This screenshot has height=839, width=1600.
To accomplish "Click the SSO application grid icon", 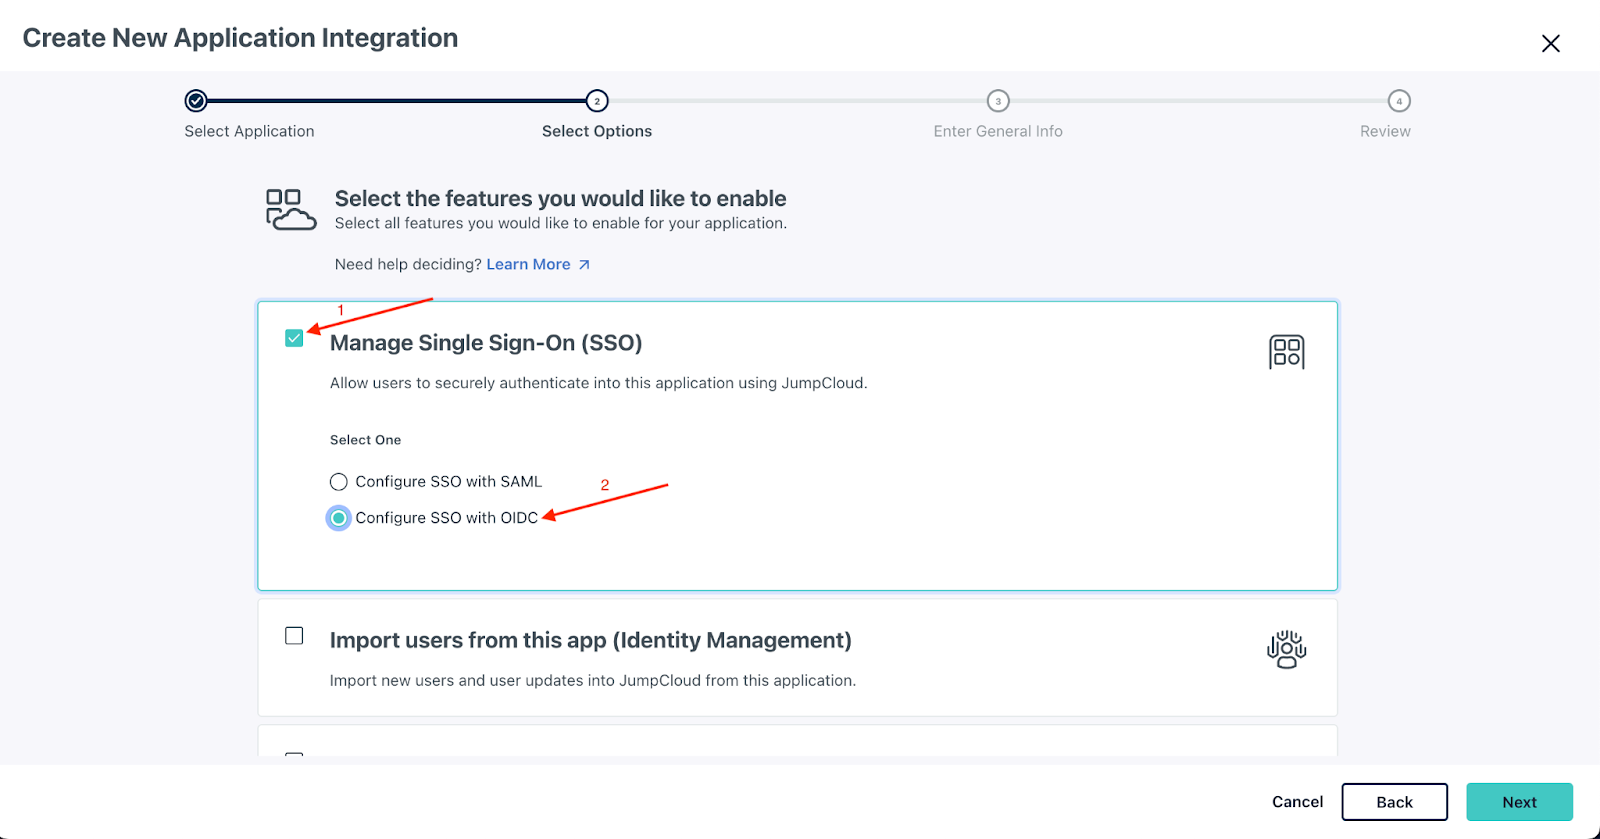I will coord(1287,352).
